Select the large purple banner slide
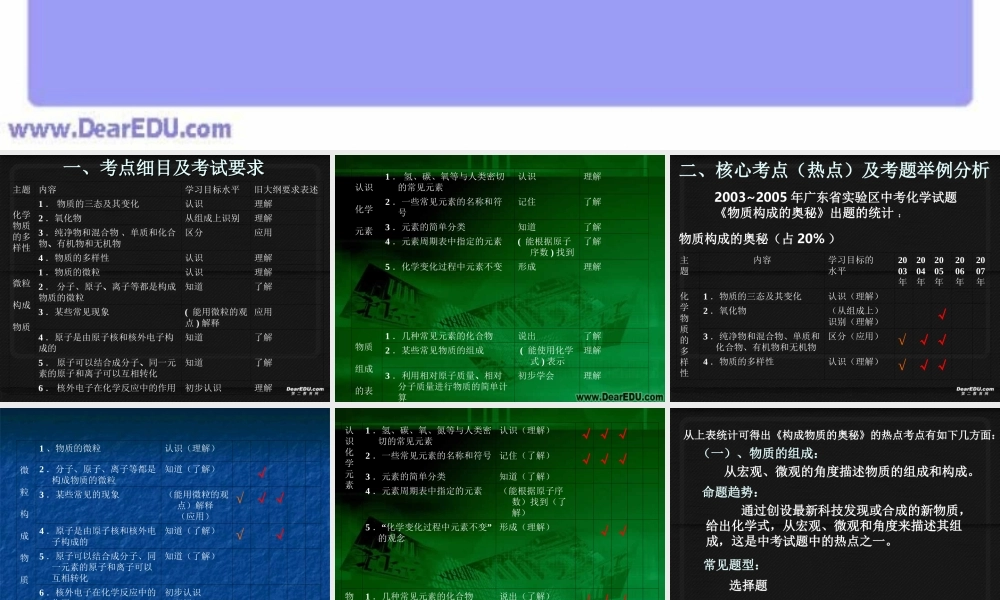 tap(500, 52)
